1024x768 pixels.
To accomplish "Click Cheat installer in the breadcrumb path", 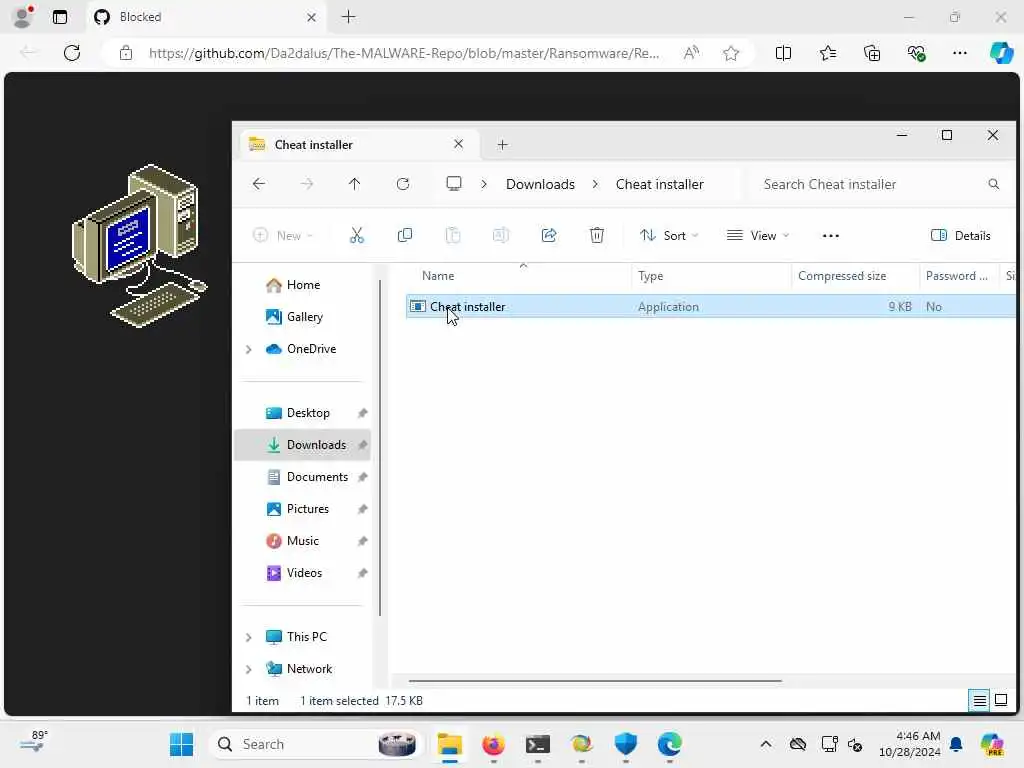I will tap(660, 184).
